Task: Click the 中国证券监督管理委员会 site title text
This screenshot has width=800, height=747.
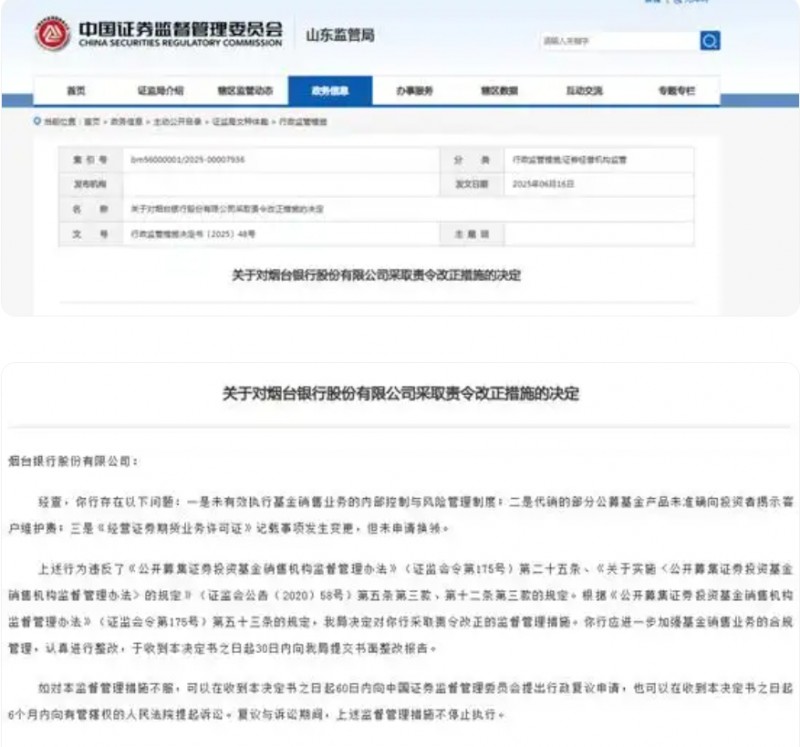Action: 181,28
